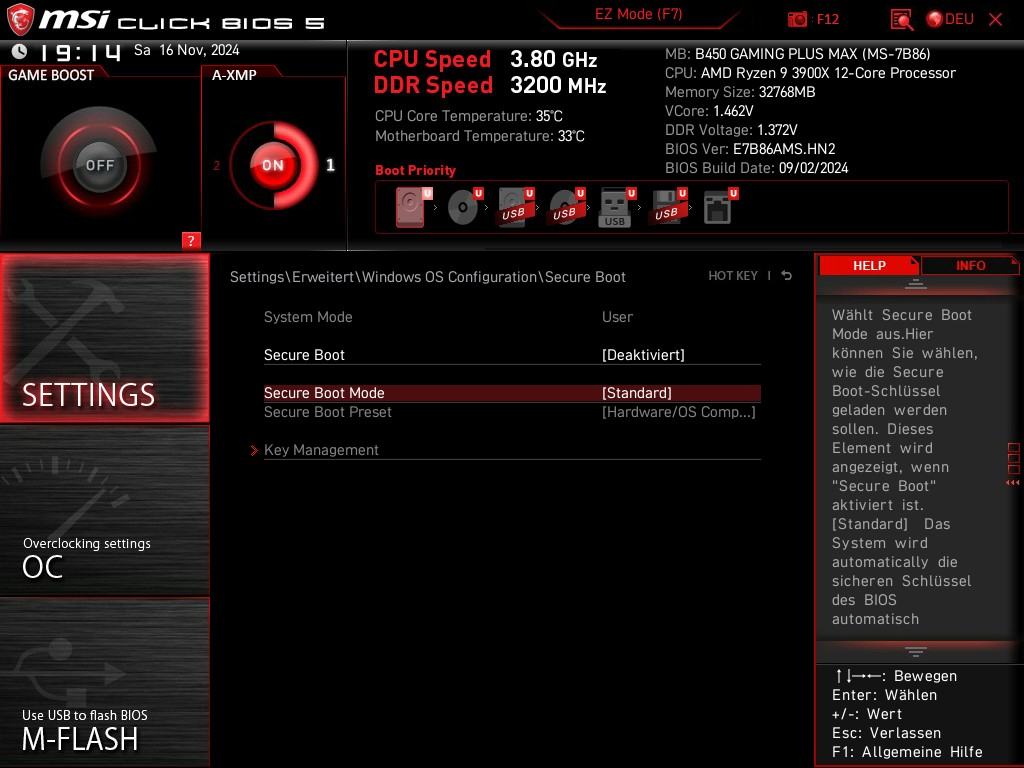Open the Secure Boot Preset value dropdown
1024x768 pixels.
pyautogui.click(x=679, y=412)
